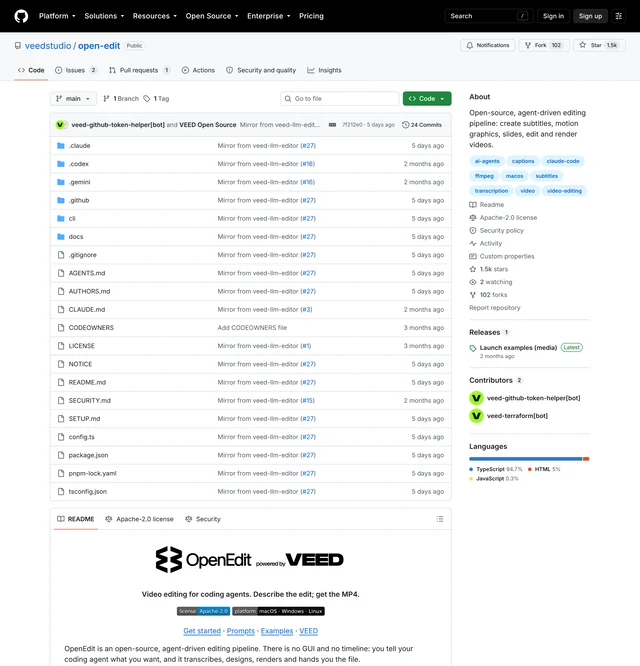640x666 pixels.
Task: Switch to the Pull requests tab
Action: pos(139,71)
